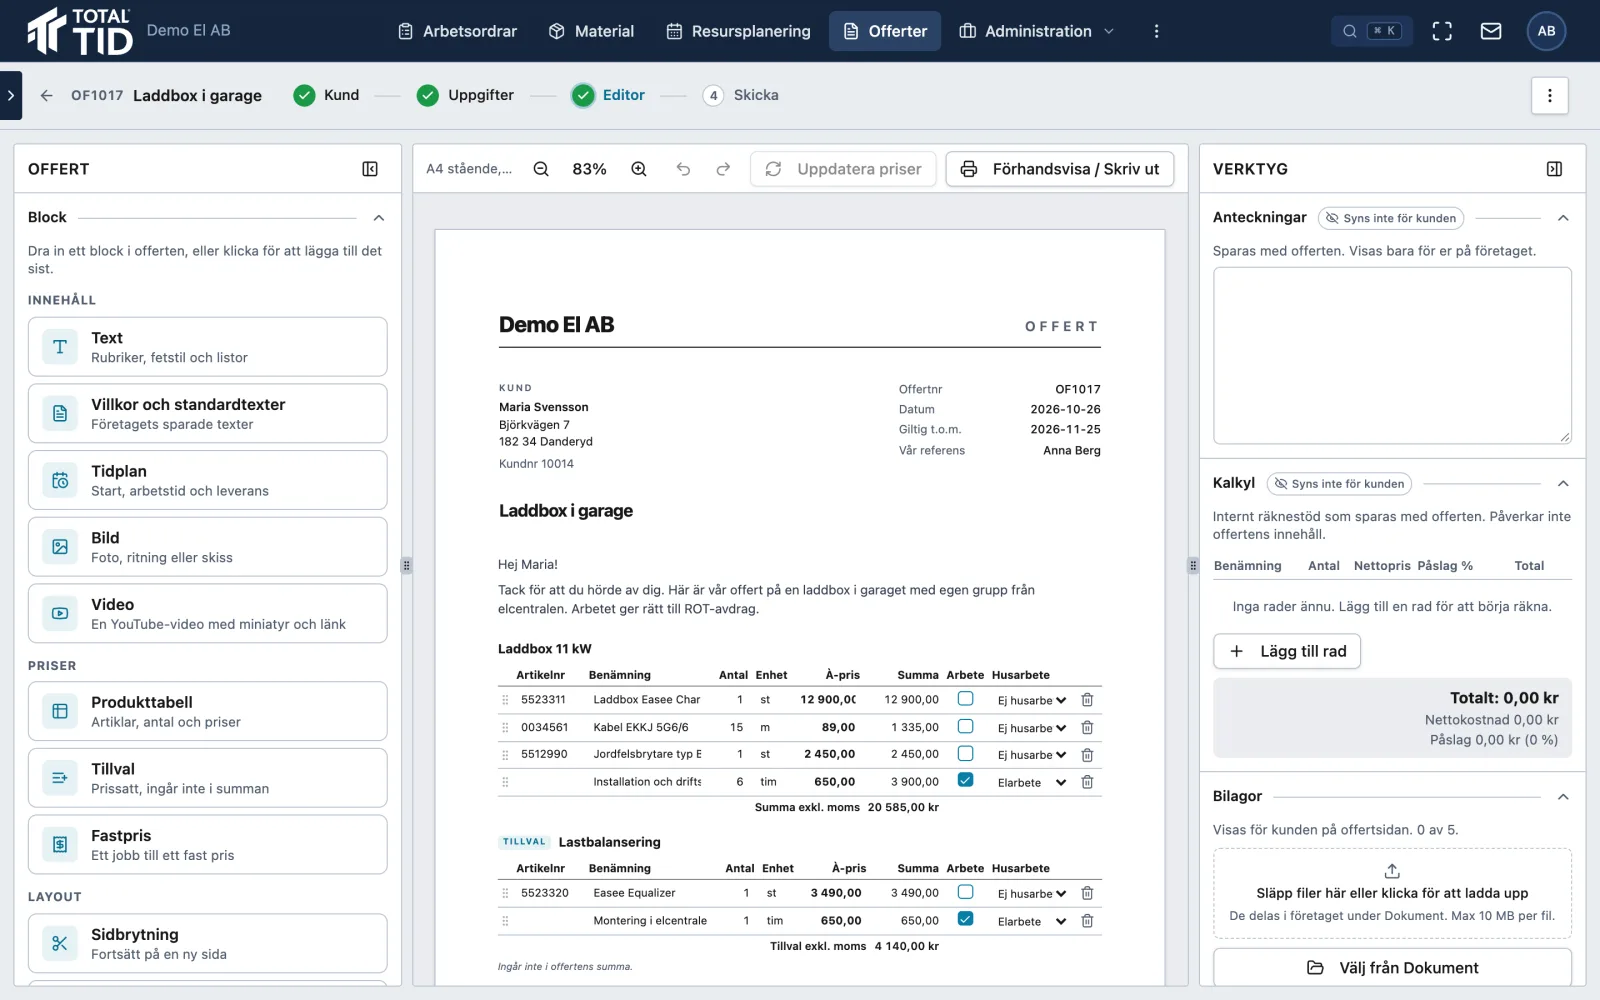Uncheck Arbete for Montering i elcentrale
This screenshot has height=1000, width=1600.
[x=965, y=919]
